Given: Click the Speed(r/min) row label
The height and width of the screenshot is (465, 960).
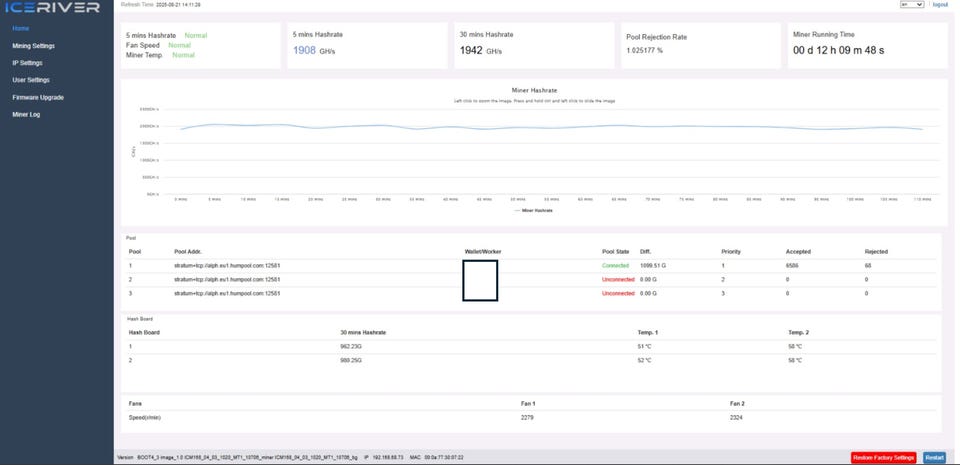Looking at the screenshot, I should [144, 417].
